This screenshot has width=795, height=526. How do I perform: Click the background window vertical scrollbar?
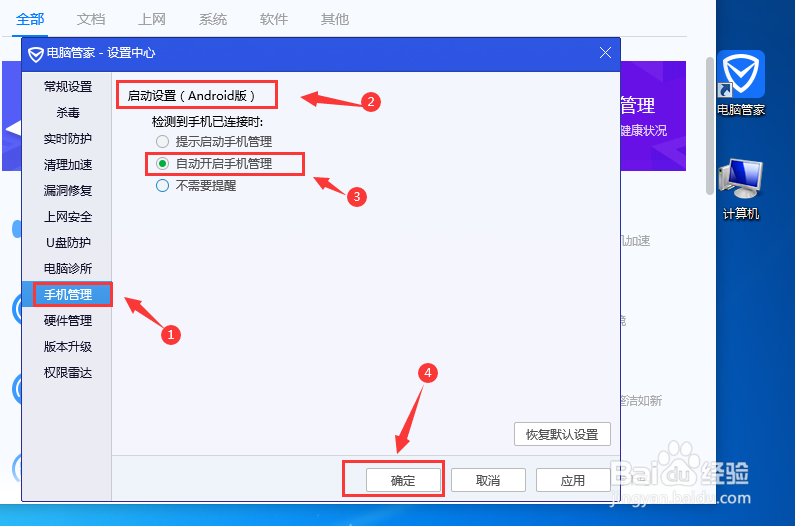coord(710,126)
